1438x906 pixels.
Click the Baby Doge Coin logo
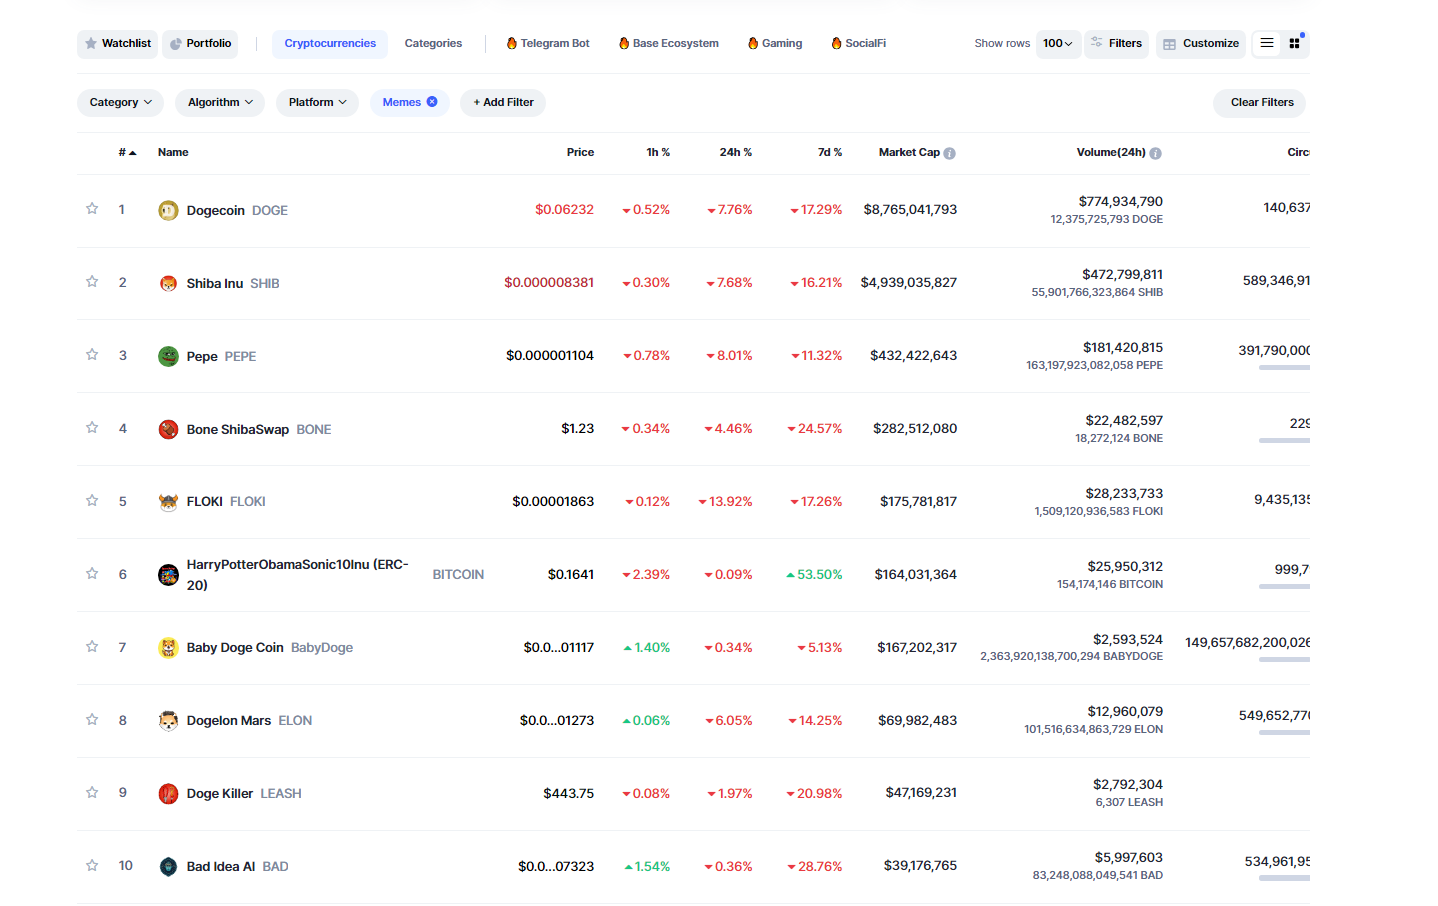pos(168,648)
